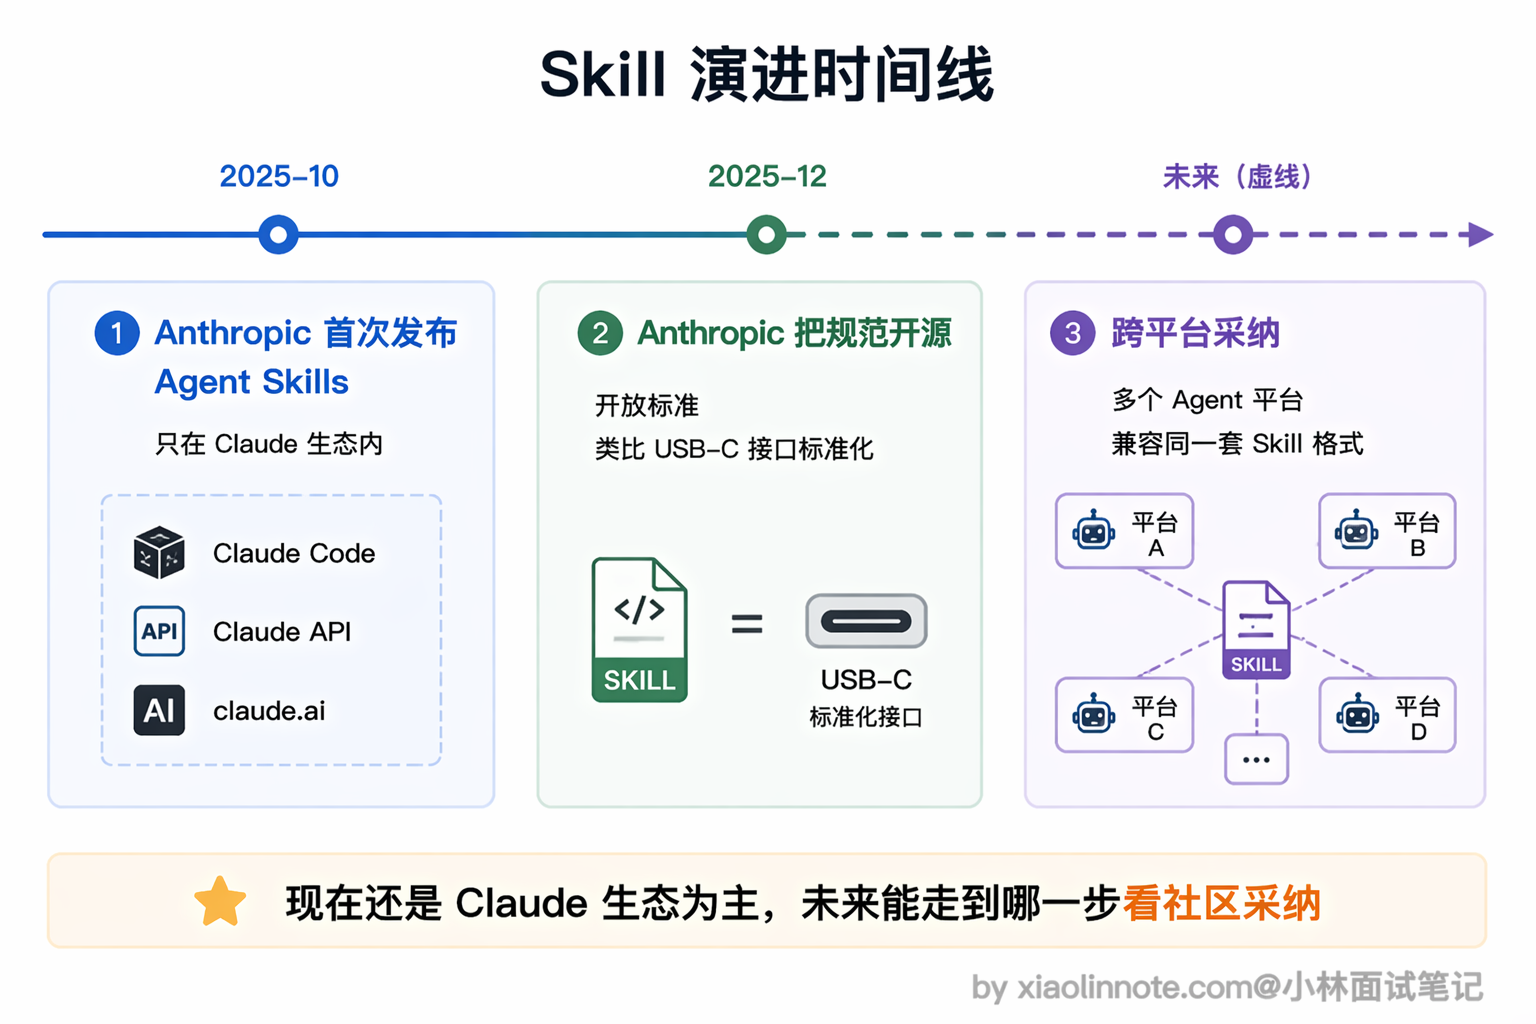Click the ellipsis box below SKILL icon
Viewport: 1536px width, 1024px height.
tap(1256, 760)
